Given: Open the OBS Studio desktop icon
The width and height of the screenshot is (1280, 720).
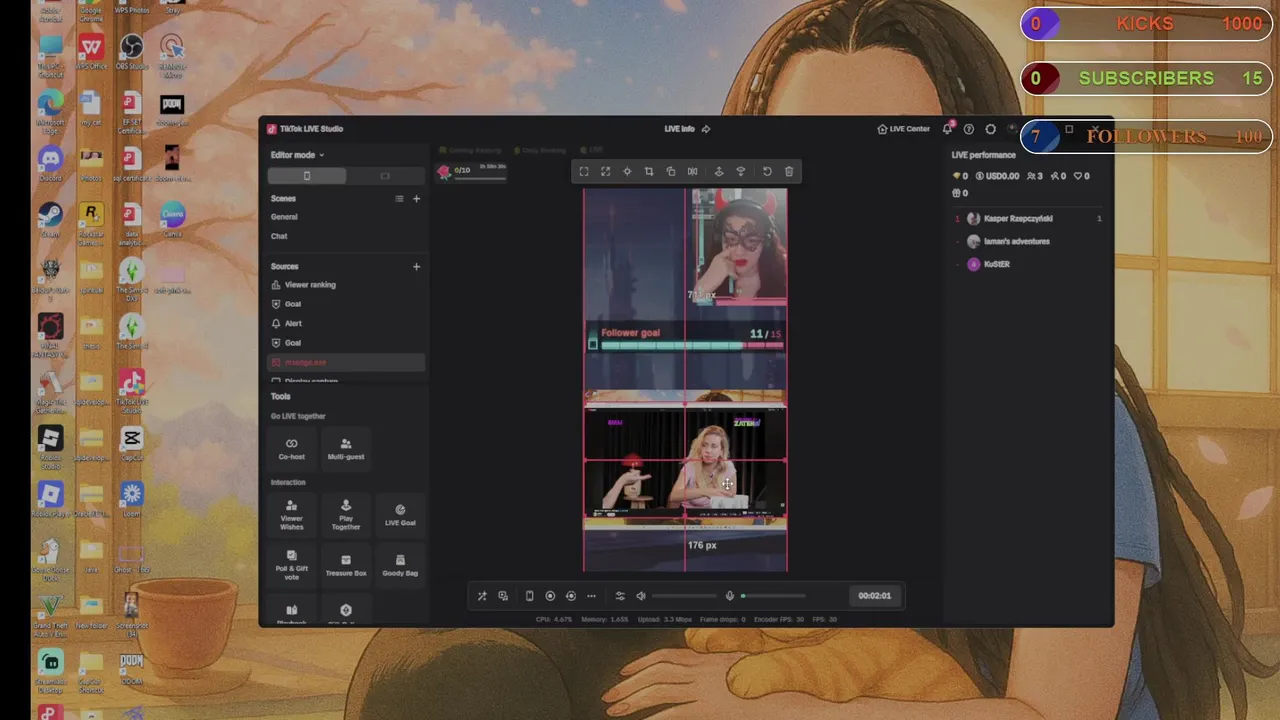Looking at the screenshot, I should pyautogui.click(x=131, y=52).
